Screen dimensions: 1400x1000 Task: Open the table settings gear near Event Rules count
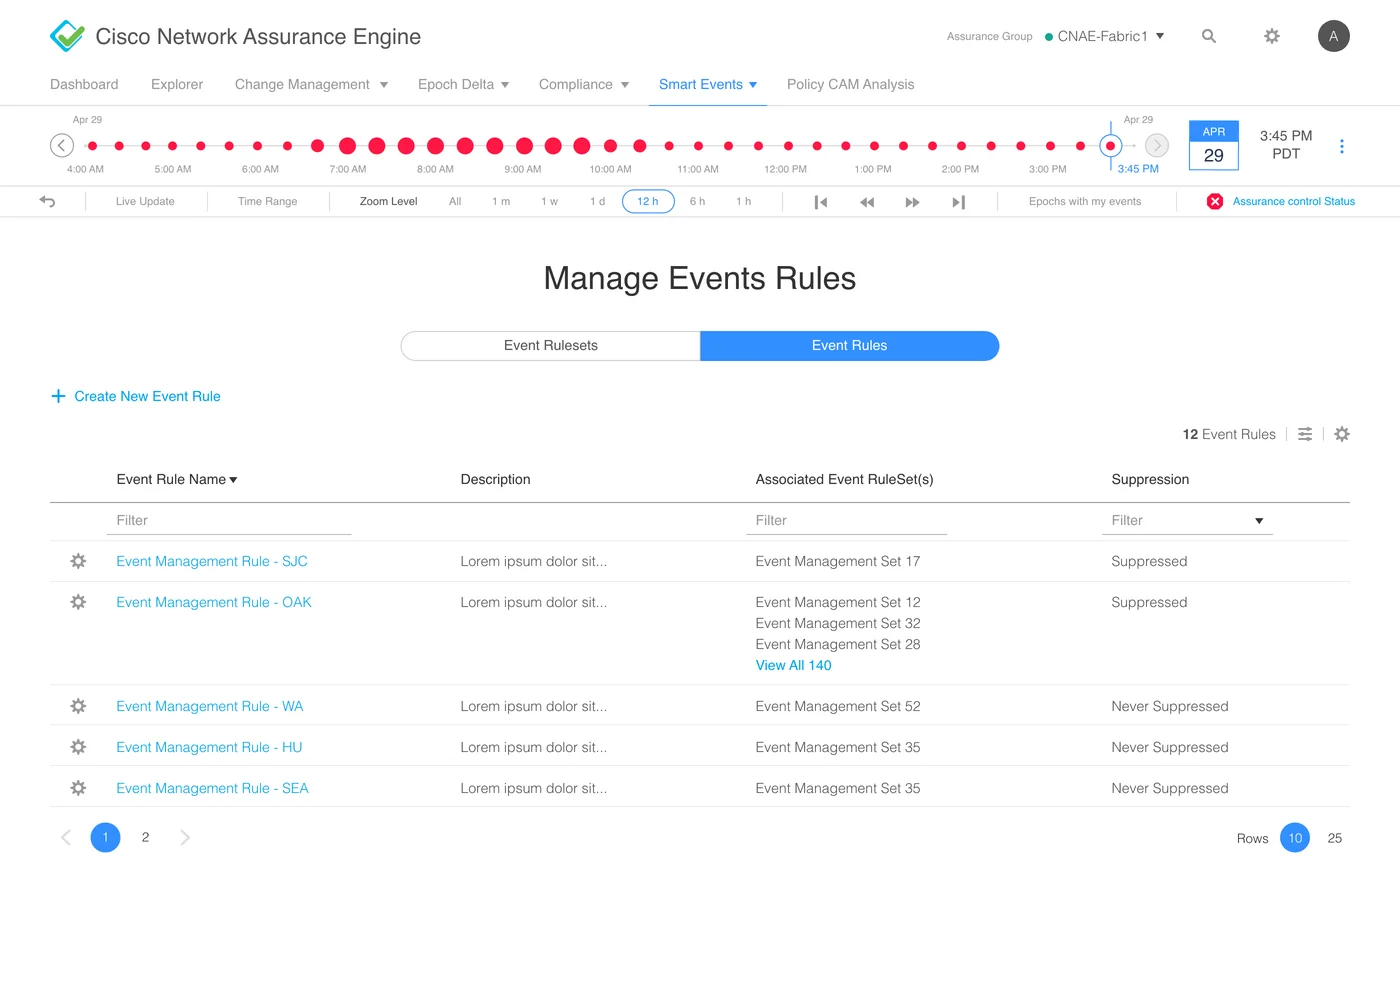point(1342,434)
